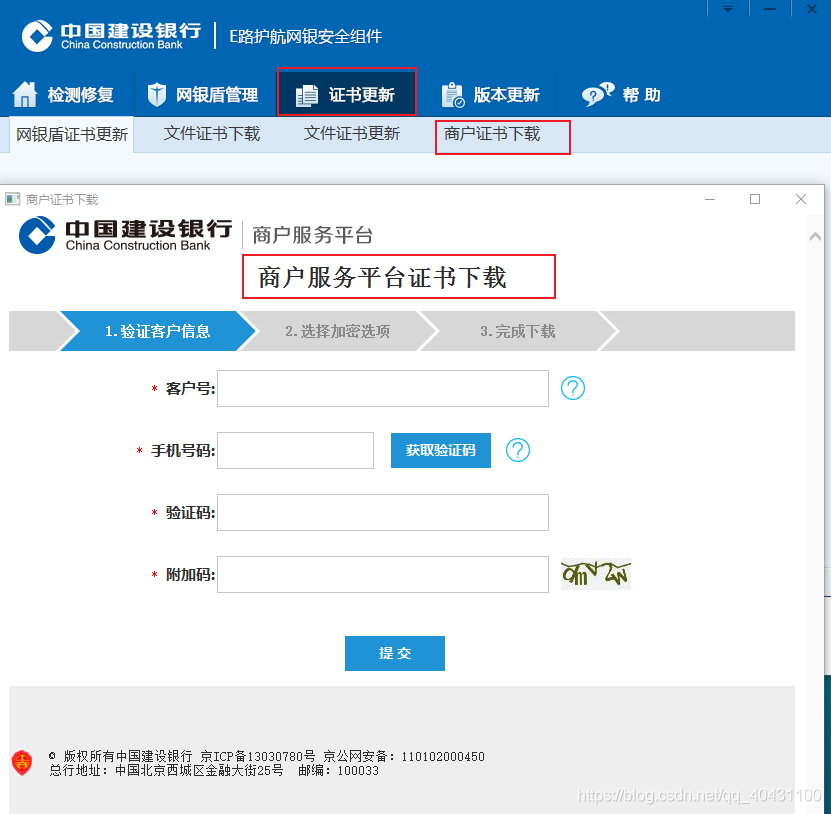Open help icon next to 获取验证码
The height and width of the screenshot is (814, 831).
pyautogui.click(x=518, y=450)
